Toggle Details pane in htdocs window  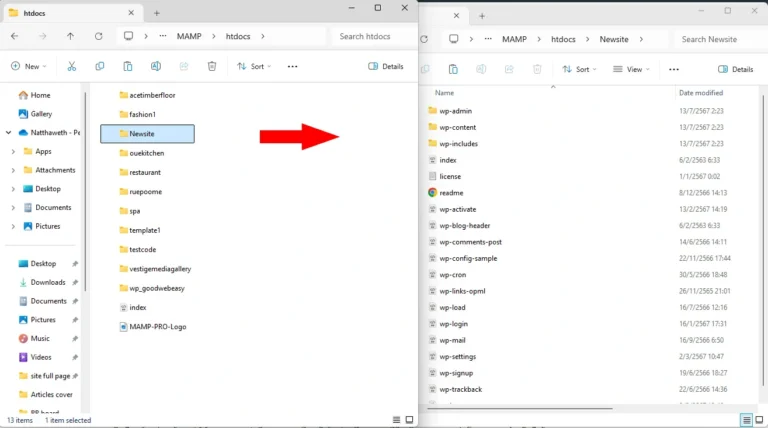point(385,66)
